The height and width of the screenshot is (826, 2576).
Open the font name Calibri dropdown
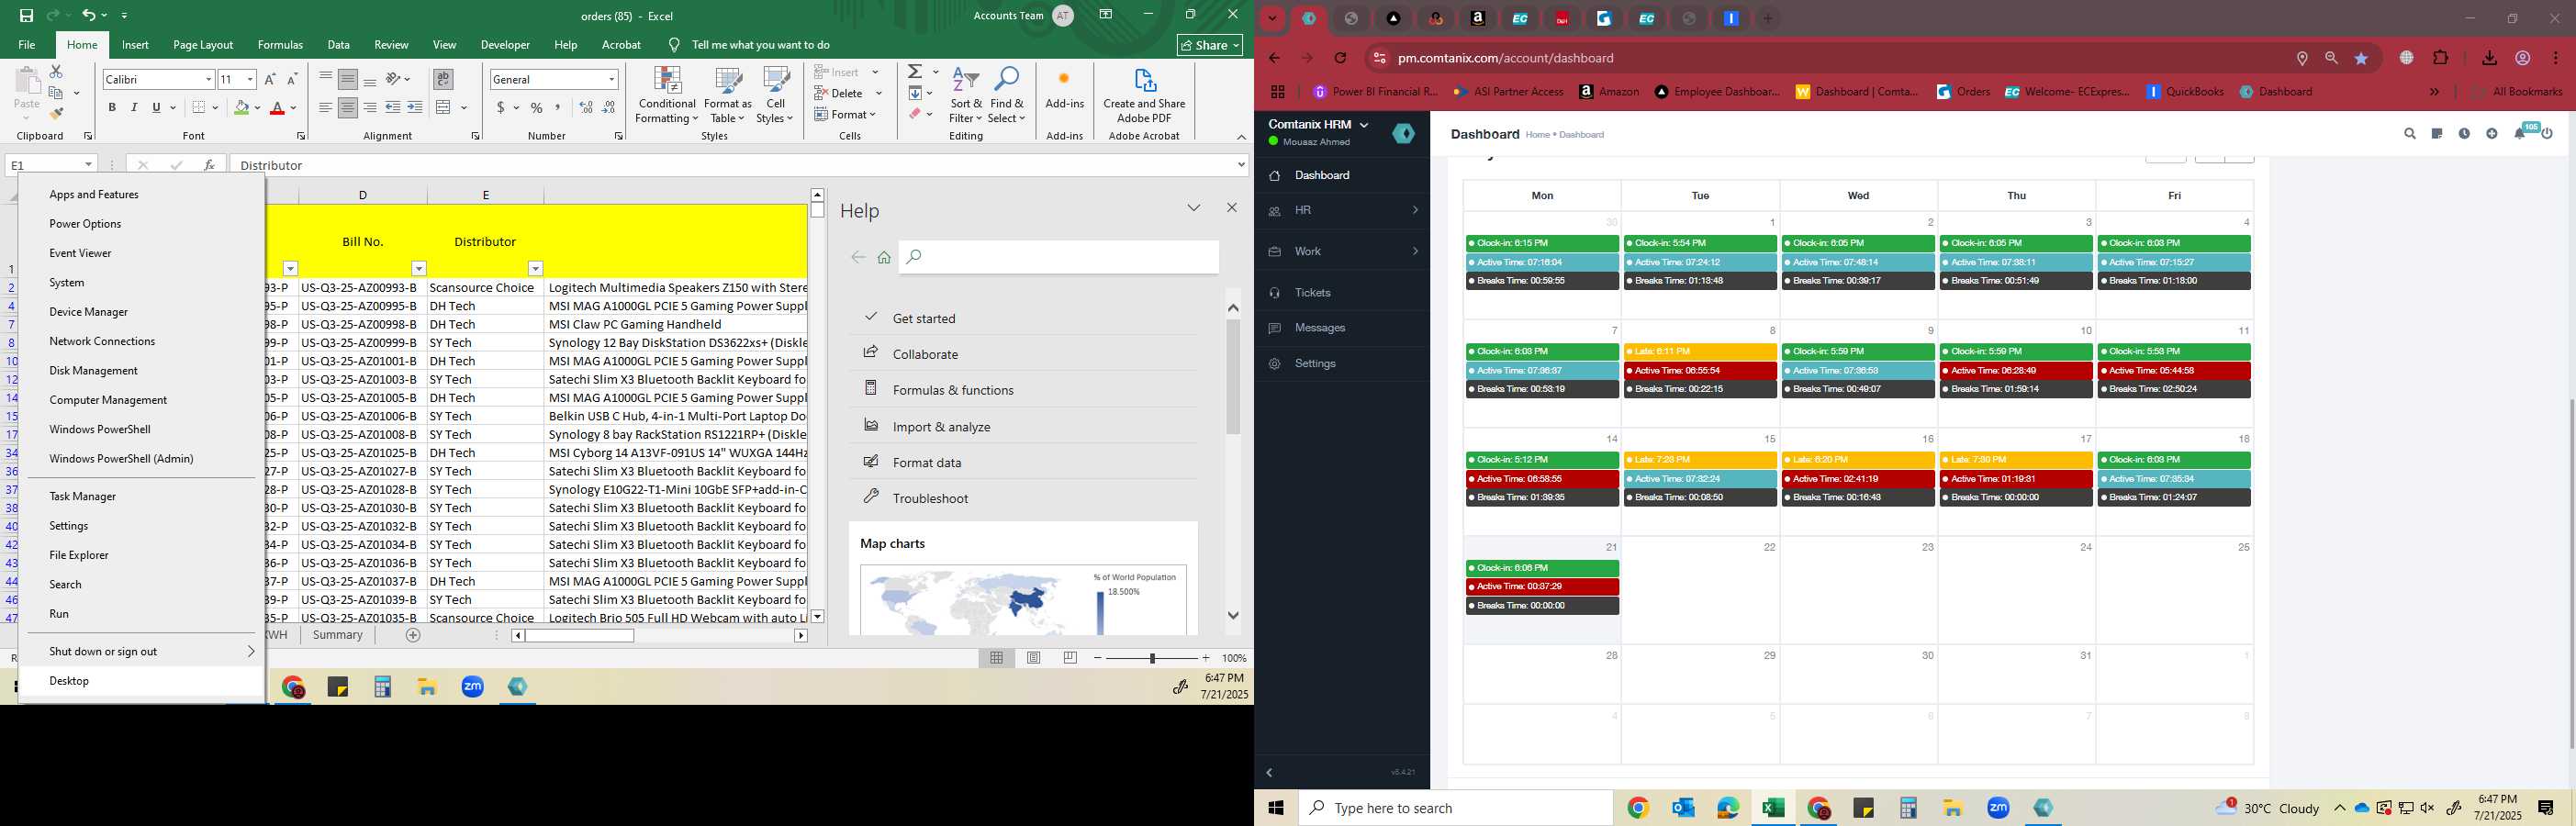(208, 79)
